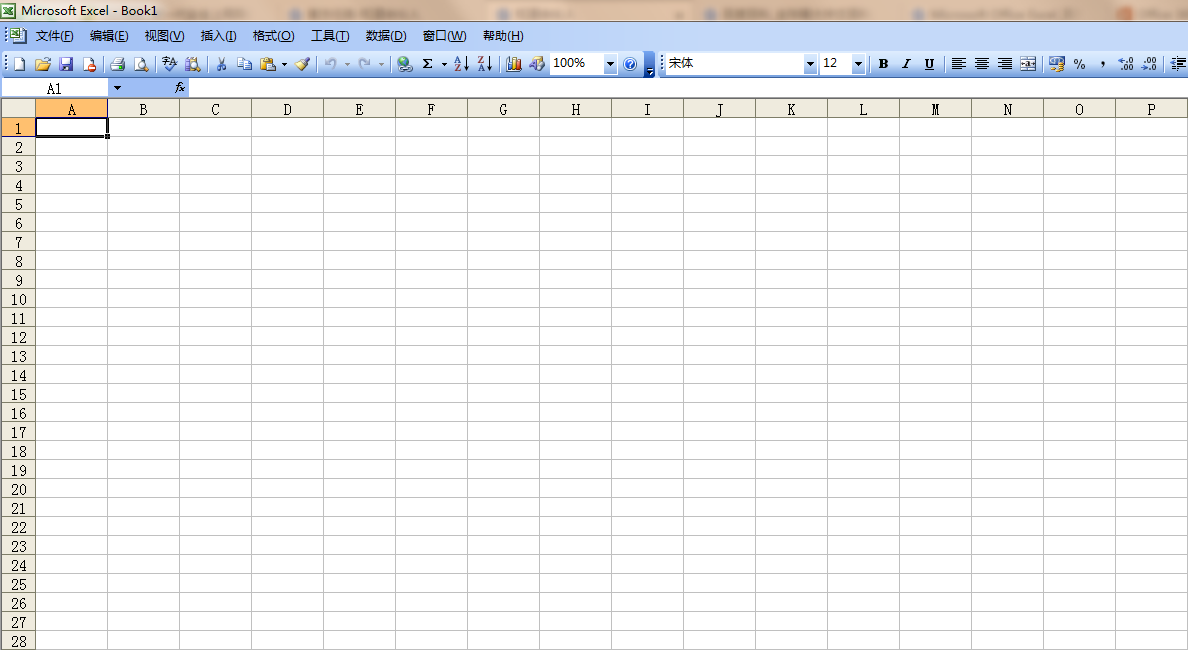1188x650 pixels.
Task: Select row header 10
Action: pos(18,299)
